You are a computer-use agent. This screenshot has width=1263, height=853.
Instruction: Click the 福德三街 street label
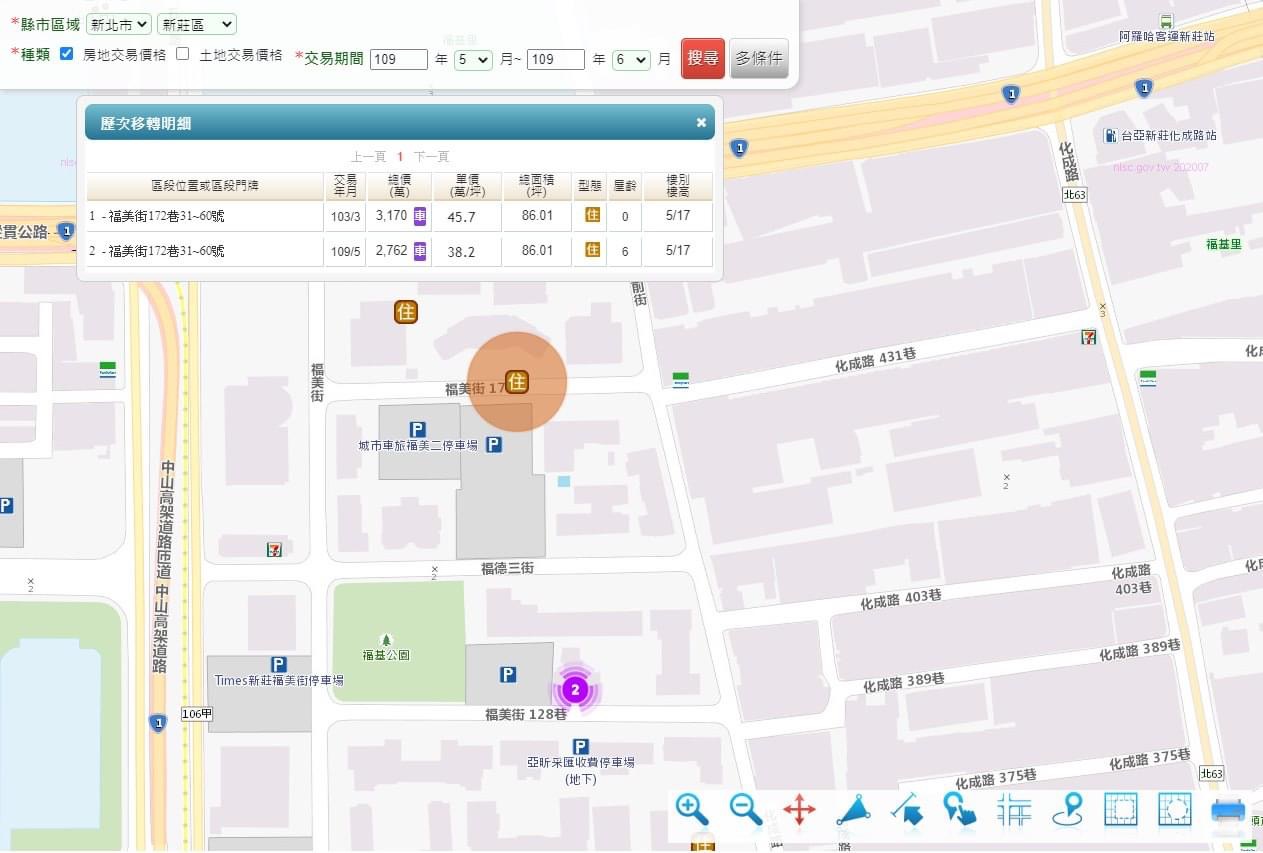pyautogui.click(x=507, y=568)
